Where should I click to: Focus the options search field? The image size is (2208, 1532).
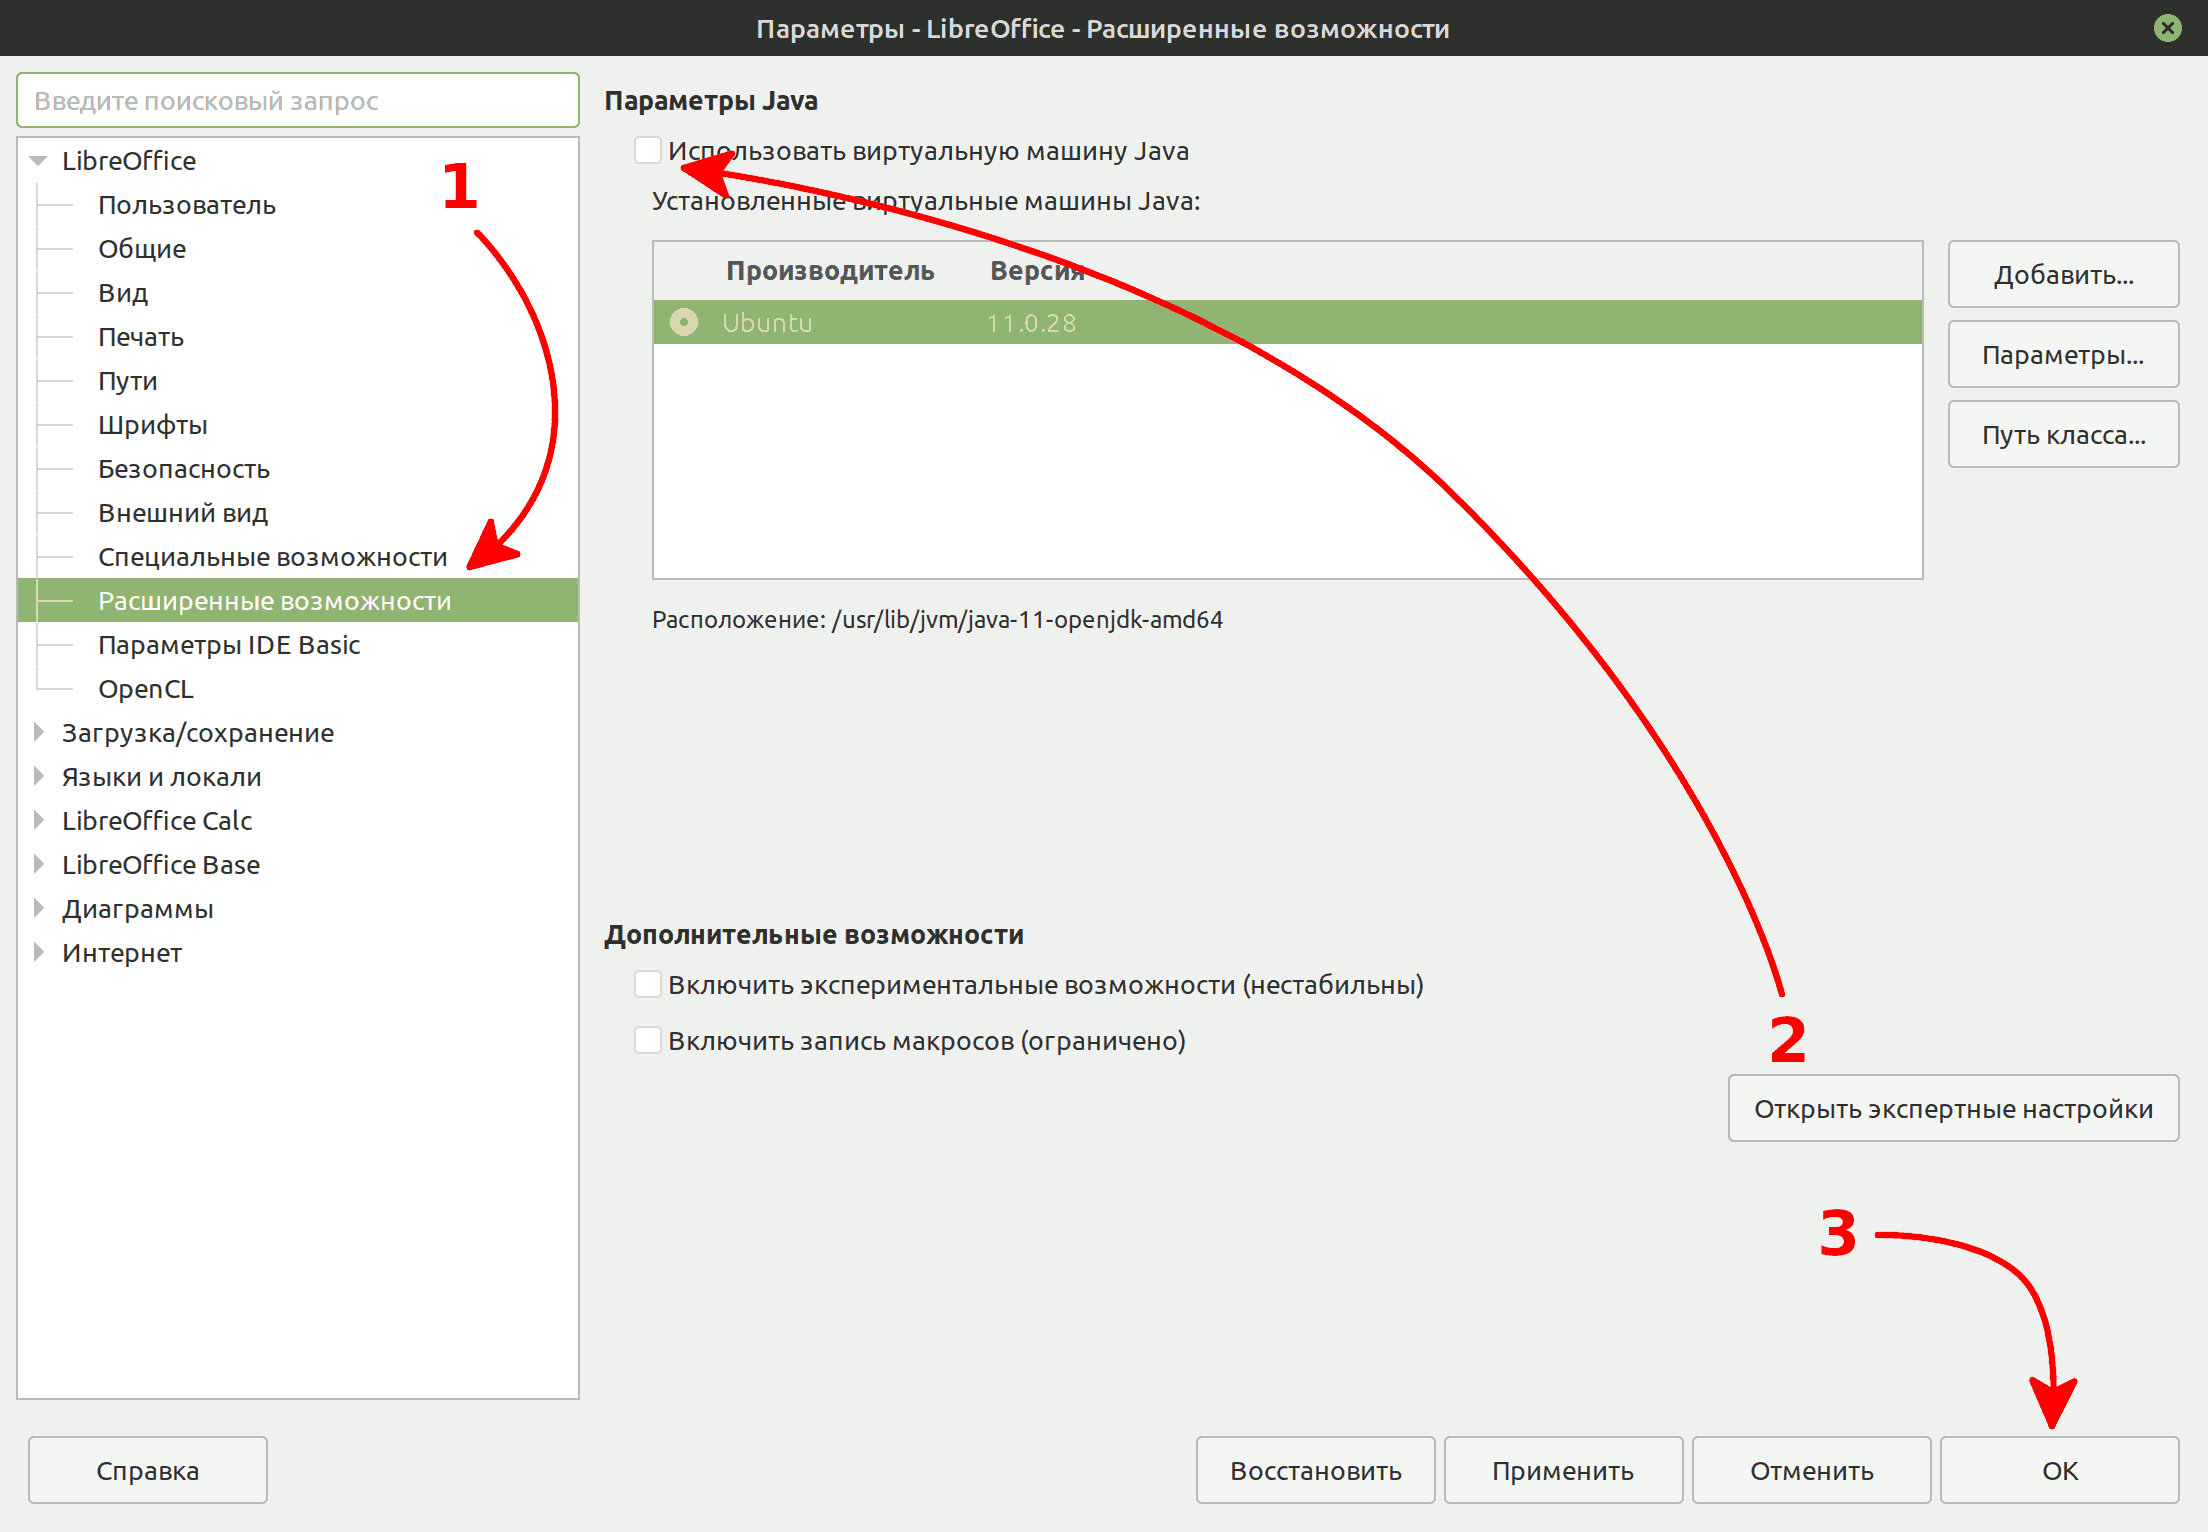point(298,100)
